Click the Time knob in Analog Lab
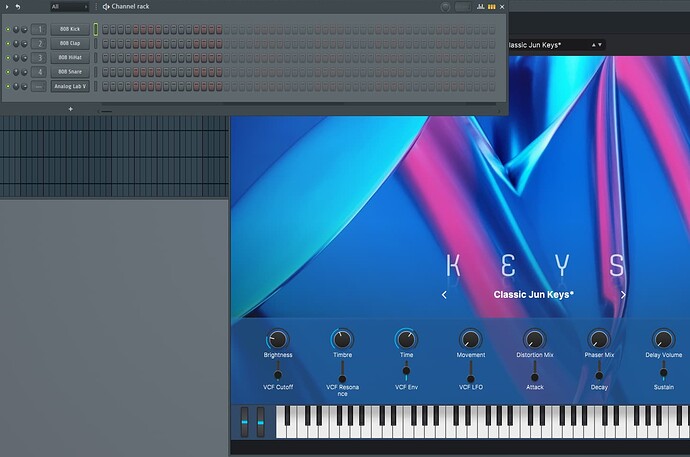 click(406, 340)
